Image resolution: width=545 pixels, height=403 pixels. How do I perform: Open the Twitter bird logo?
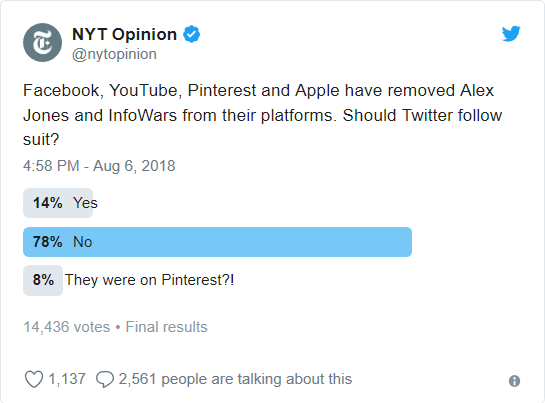(511, 34)
